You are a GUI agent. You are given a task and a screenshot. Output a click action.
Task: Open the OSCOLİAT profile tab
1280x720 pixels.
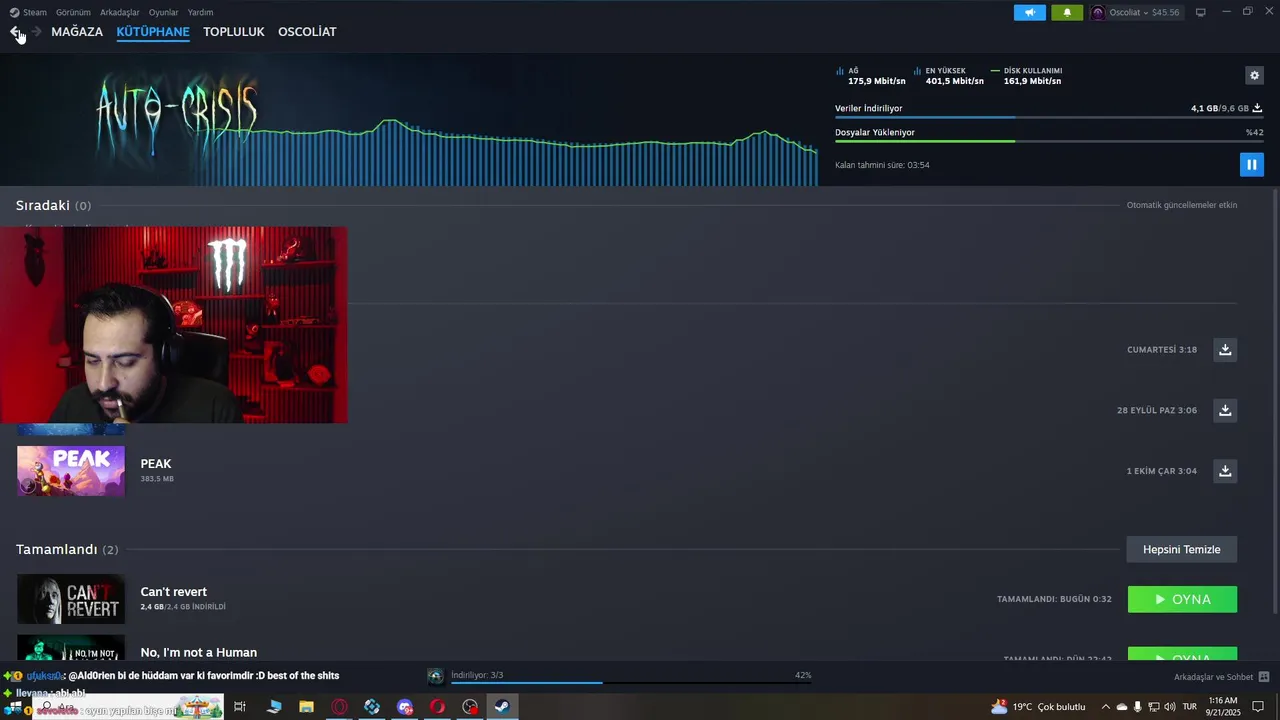(307, 32)
